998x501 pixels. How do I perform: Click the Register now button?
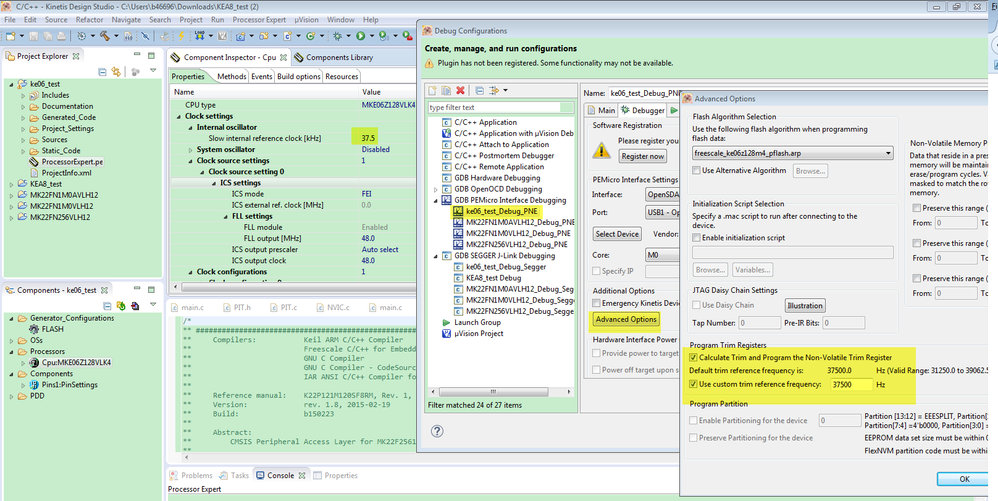pos(642,155)
